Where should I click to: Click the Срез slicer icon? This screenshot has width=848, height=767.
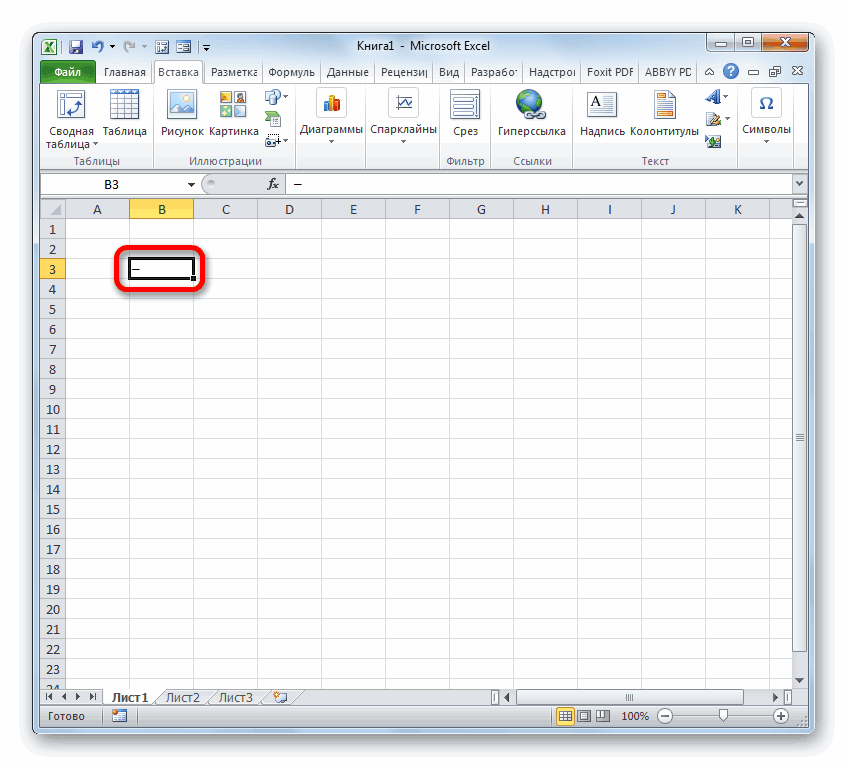click(465, 105)
